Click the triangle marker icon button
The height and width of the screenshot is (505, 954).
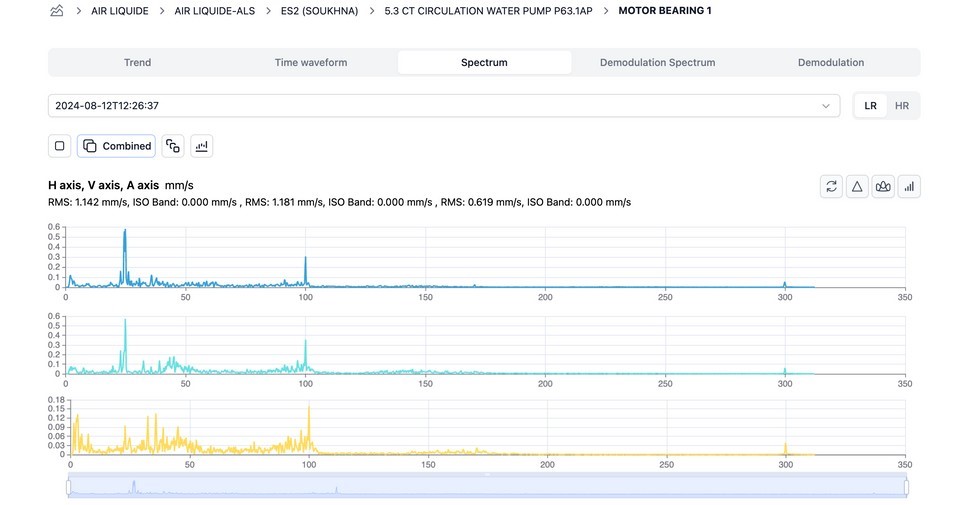(x=857, y=186)
